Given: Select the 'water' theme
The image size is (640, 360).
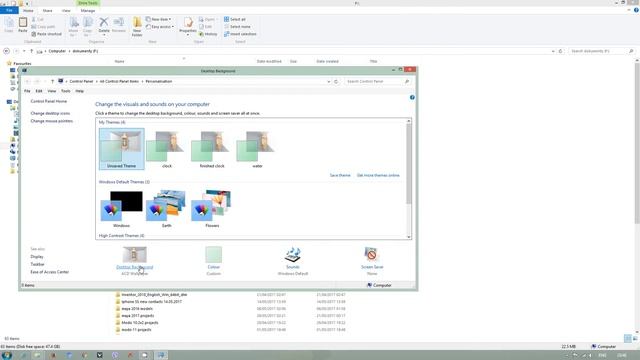Looking at the screenshot, I should tap(257, 149).
